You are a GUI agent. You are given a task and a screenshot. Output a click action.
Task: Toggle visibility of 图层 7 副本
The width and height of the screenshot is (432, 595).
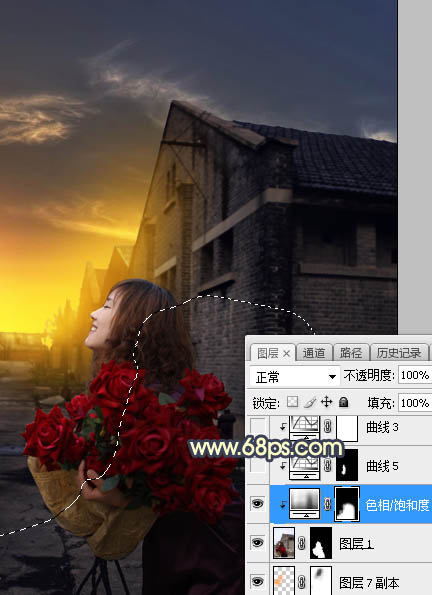click(x=257, y=581)
